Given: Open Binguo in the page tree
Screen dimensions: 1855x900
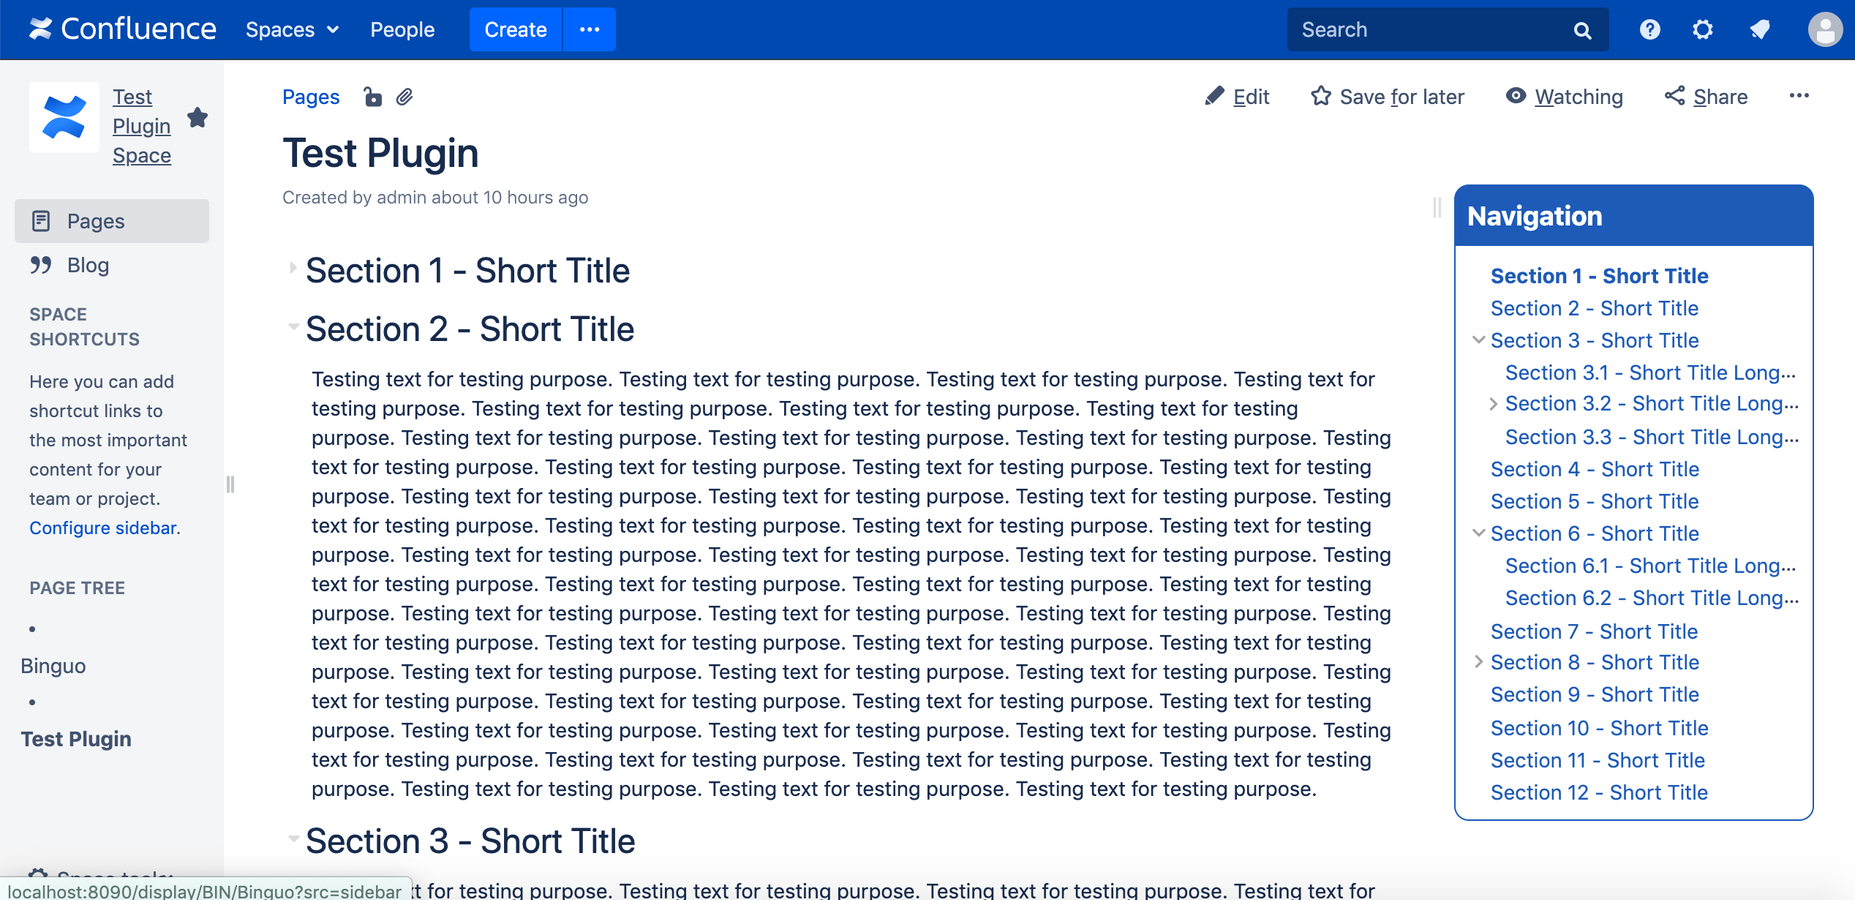Looking at the screenshot, I should (53, 666).
